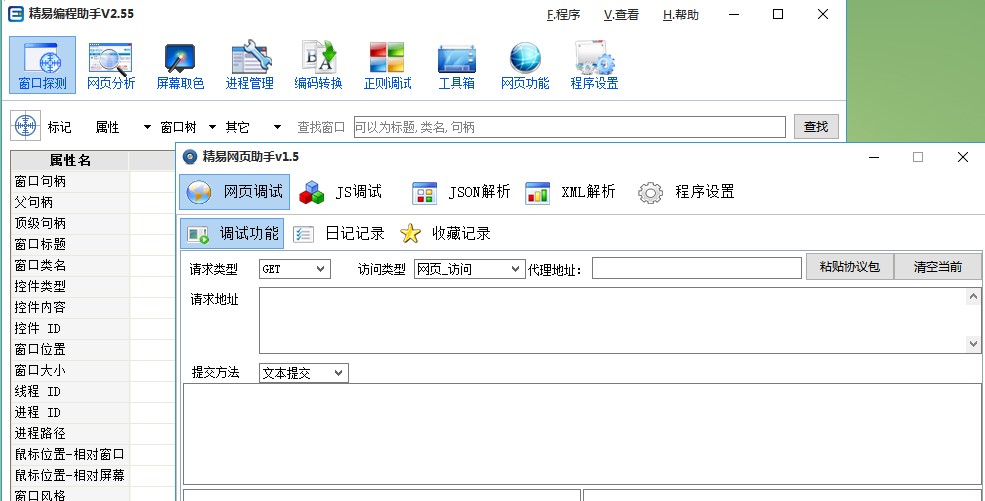Screen dimensions: 985x501
Task: Expand the 其它 dropdown
Action: [277, 127]
